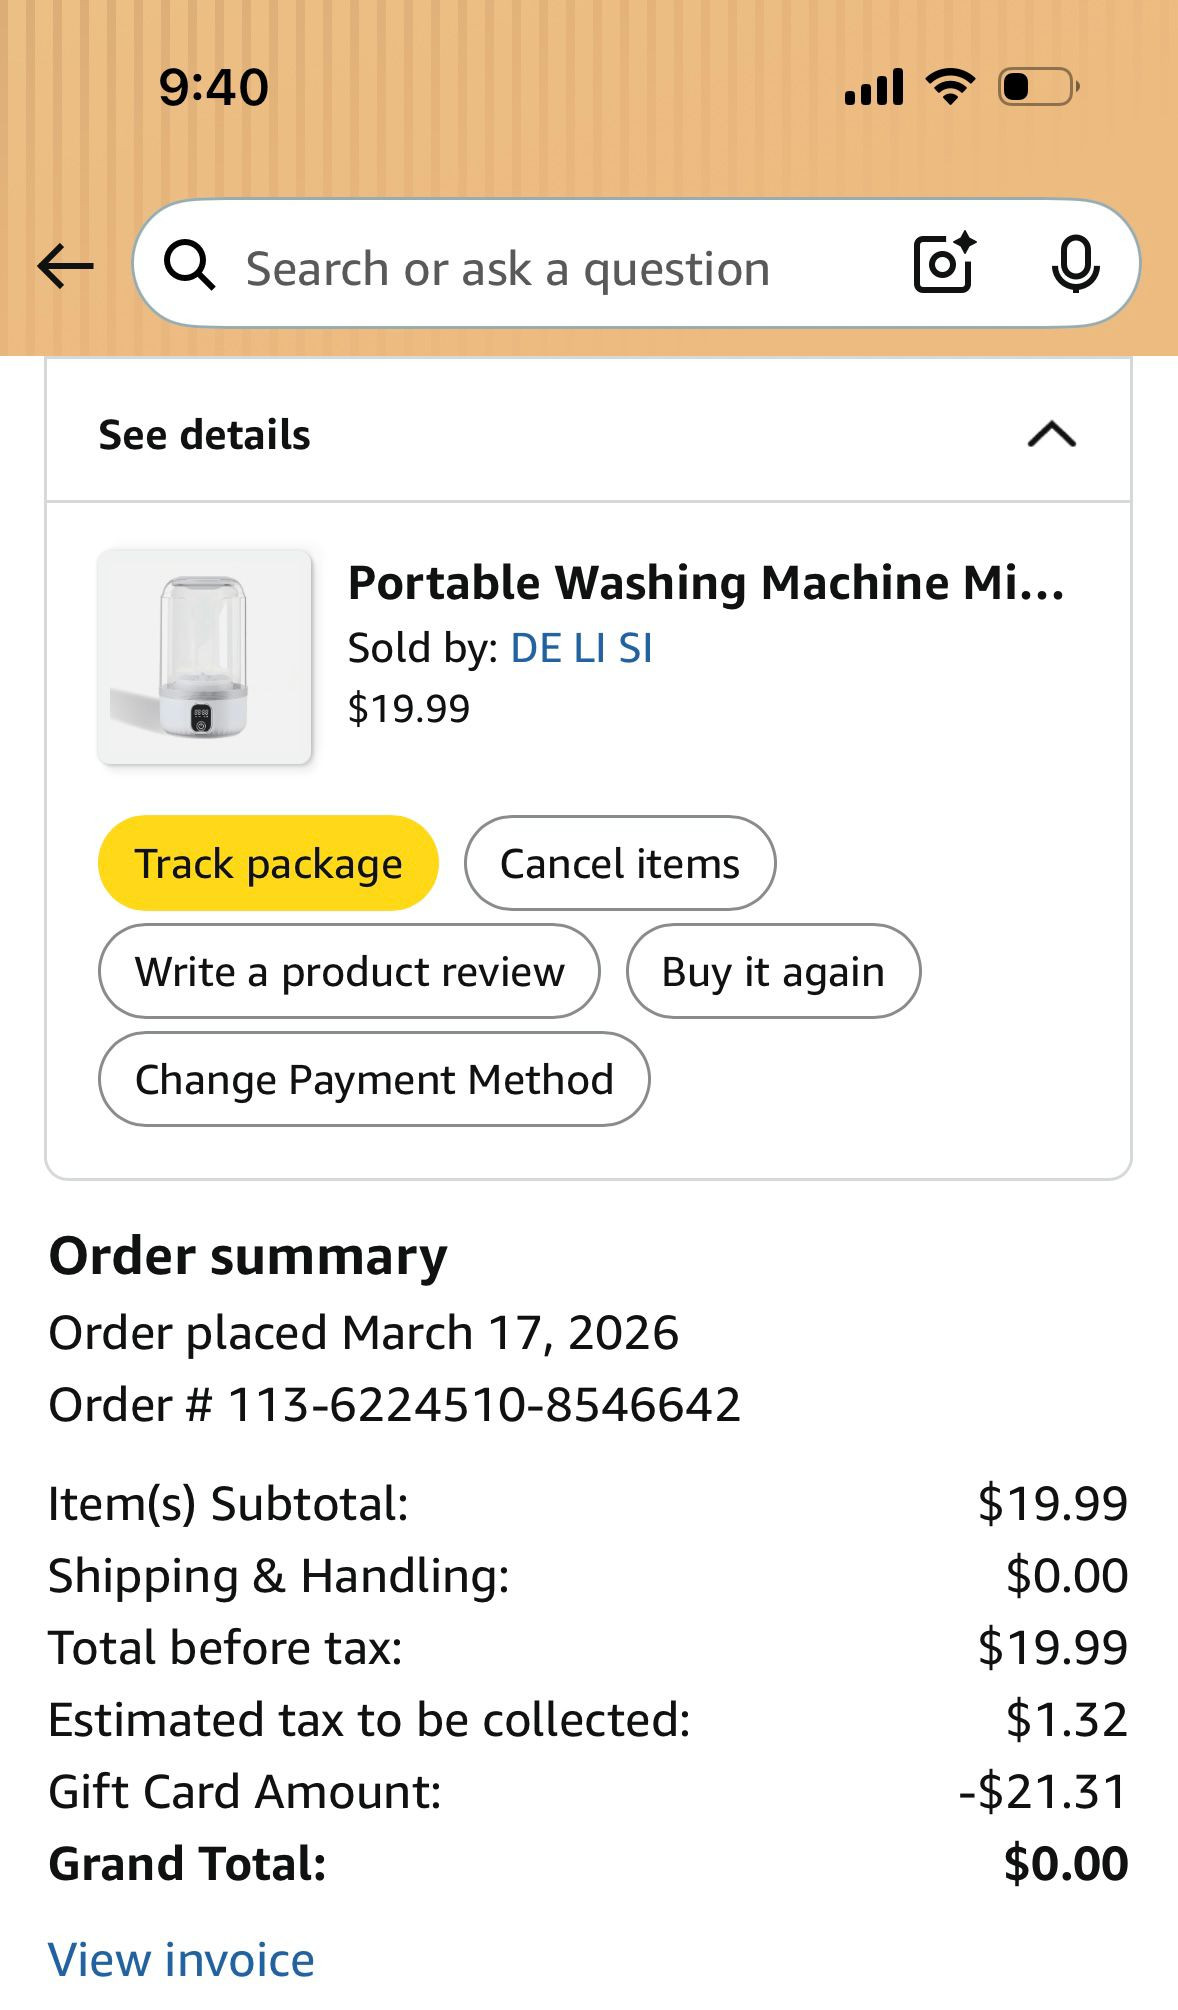The height and width of the screenshot is (2010, 1178).
Task: Tap the magnifying glass search icon
Action: pyautogui.click(x=189, y=266)
